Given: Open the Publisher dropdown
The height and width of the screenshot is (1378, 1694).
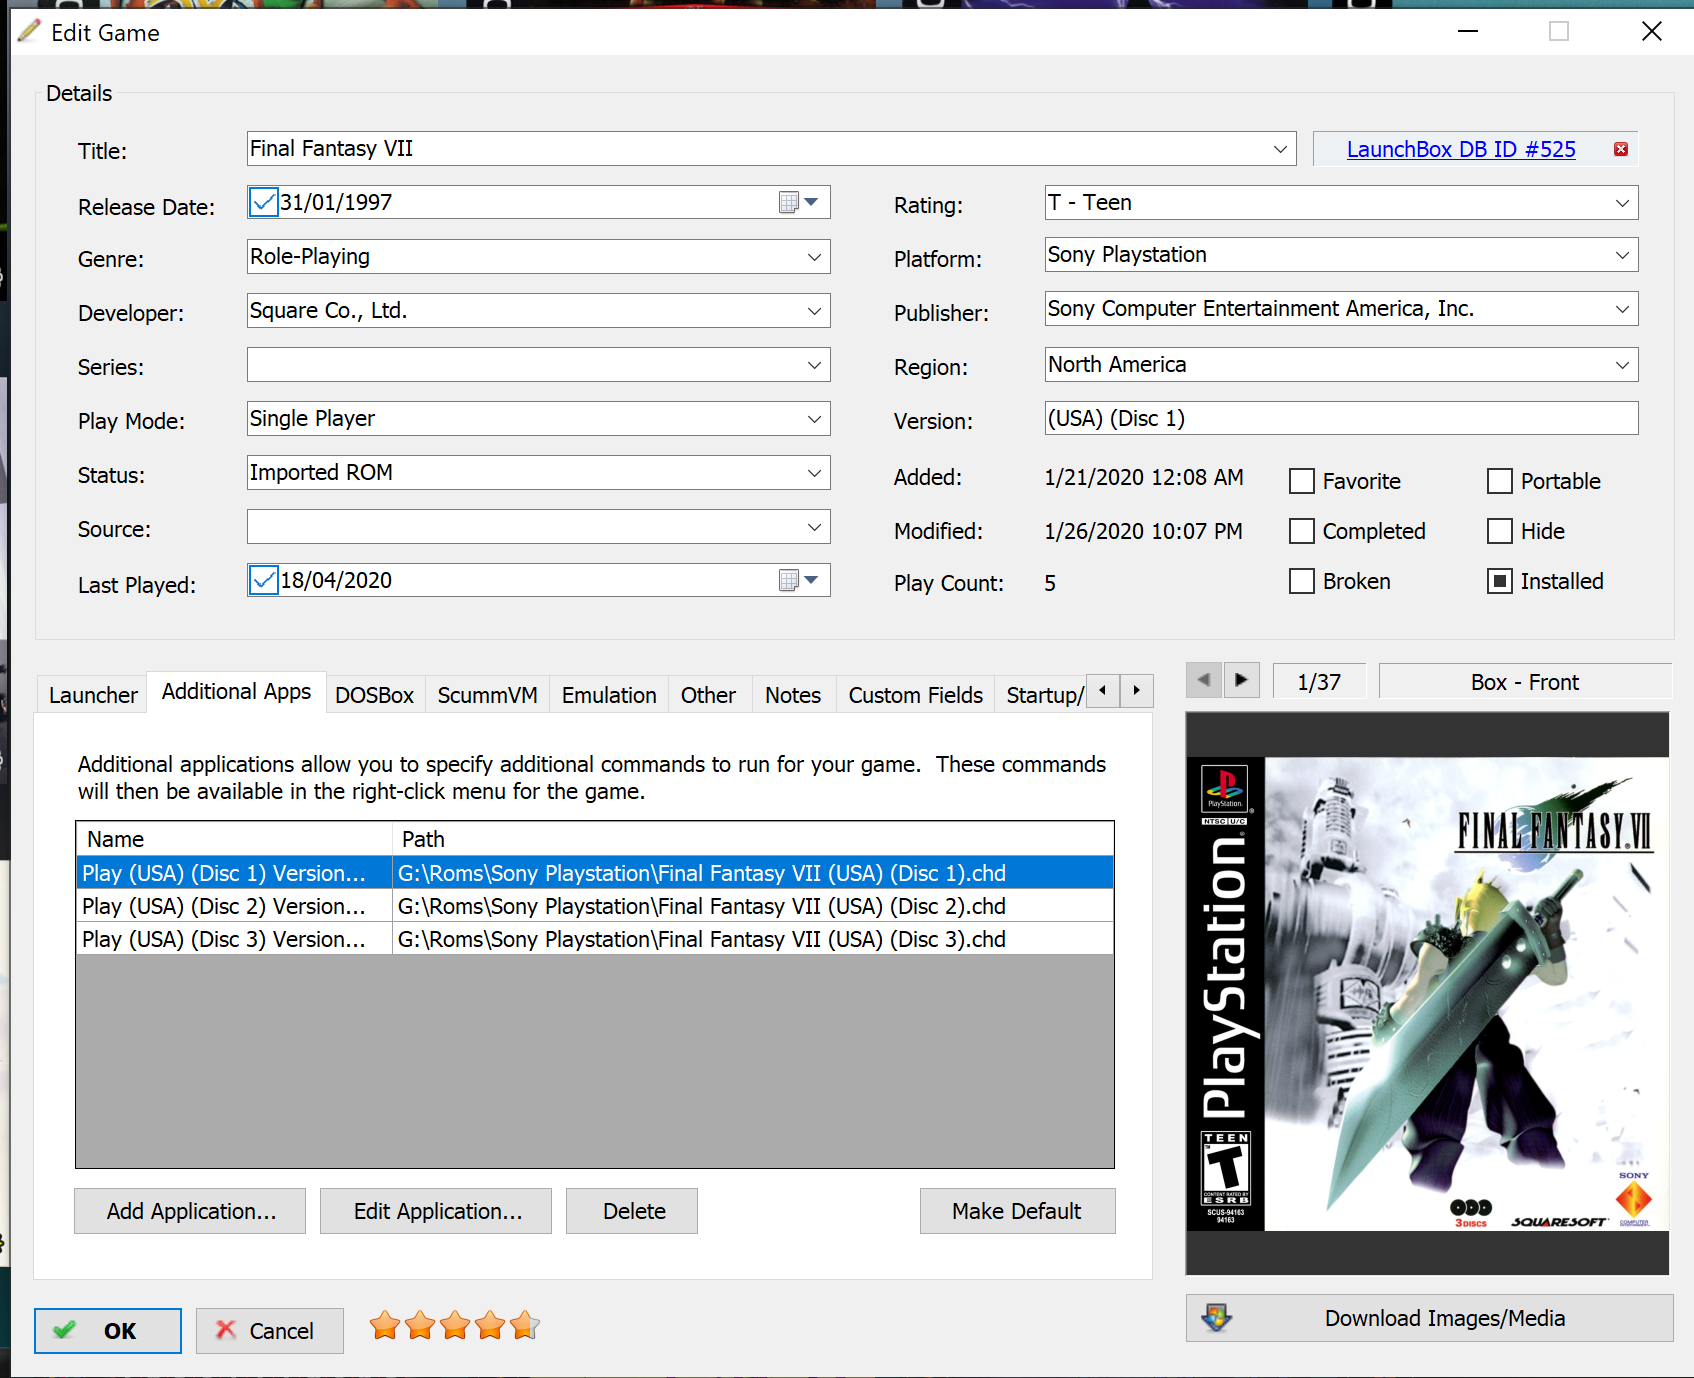Looking at the screenshot, I should (x=1622, y=309).
